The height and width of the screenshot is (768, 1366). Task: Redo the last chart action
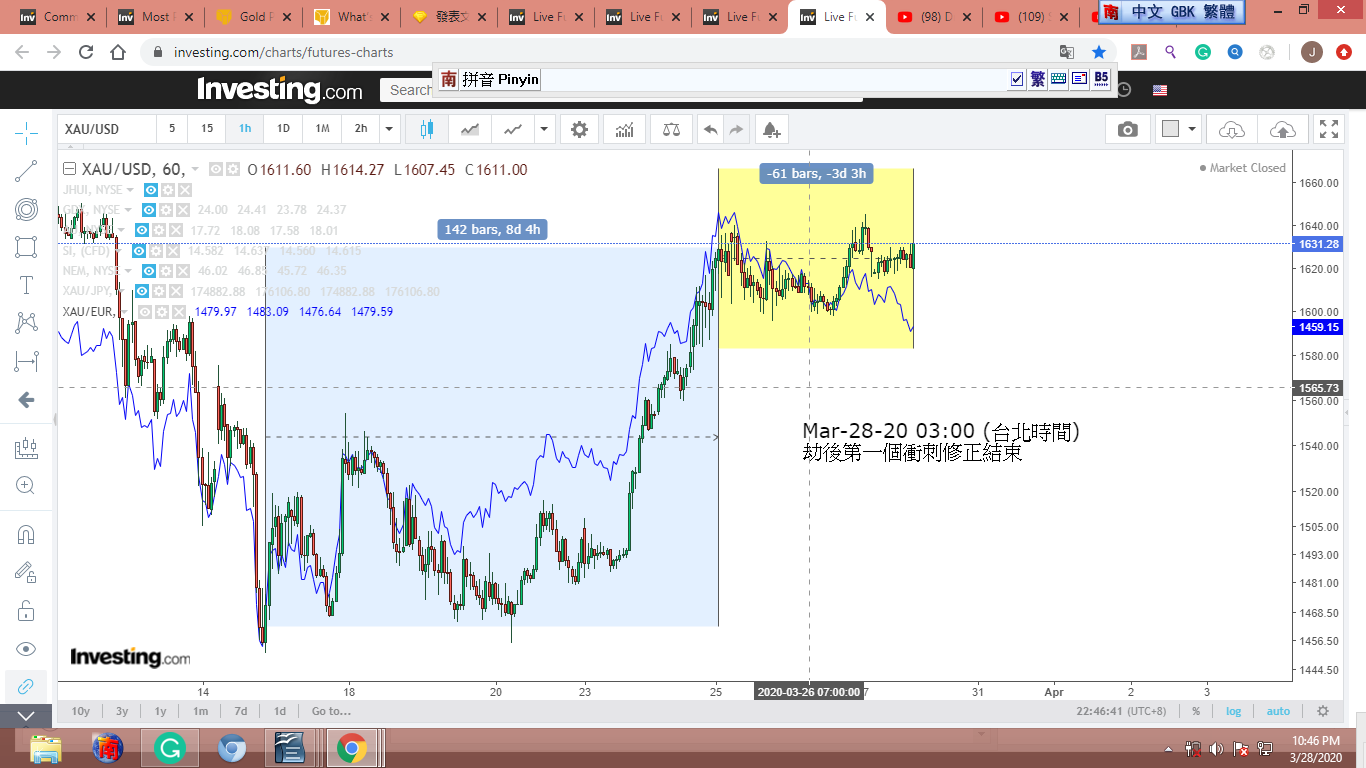click(x=737, y=129)
